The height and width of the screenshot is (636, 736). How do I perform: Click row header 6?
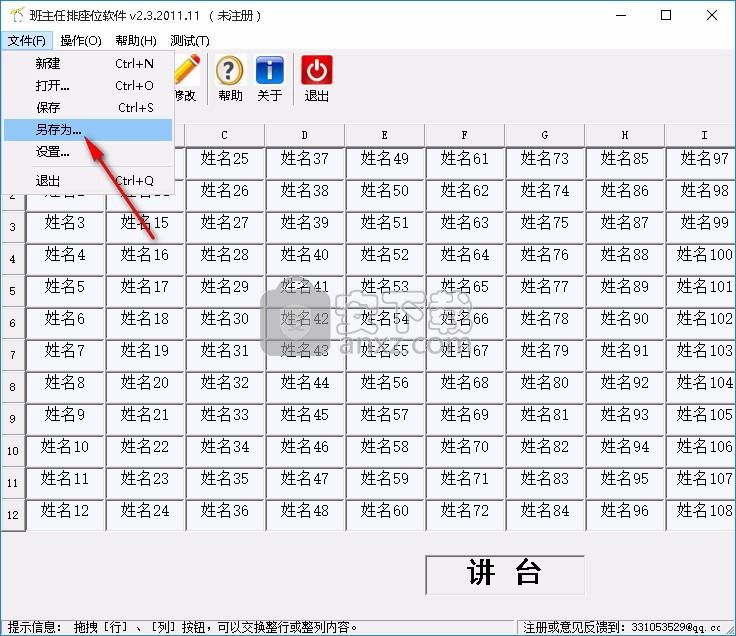13,323
